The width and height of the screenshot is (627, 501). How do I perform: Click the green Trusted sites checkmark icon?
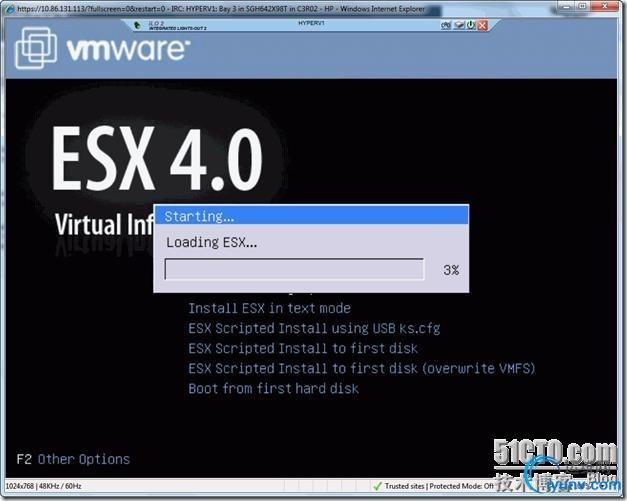click(377, 486)
